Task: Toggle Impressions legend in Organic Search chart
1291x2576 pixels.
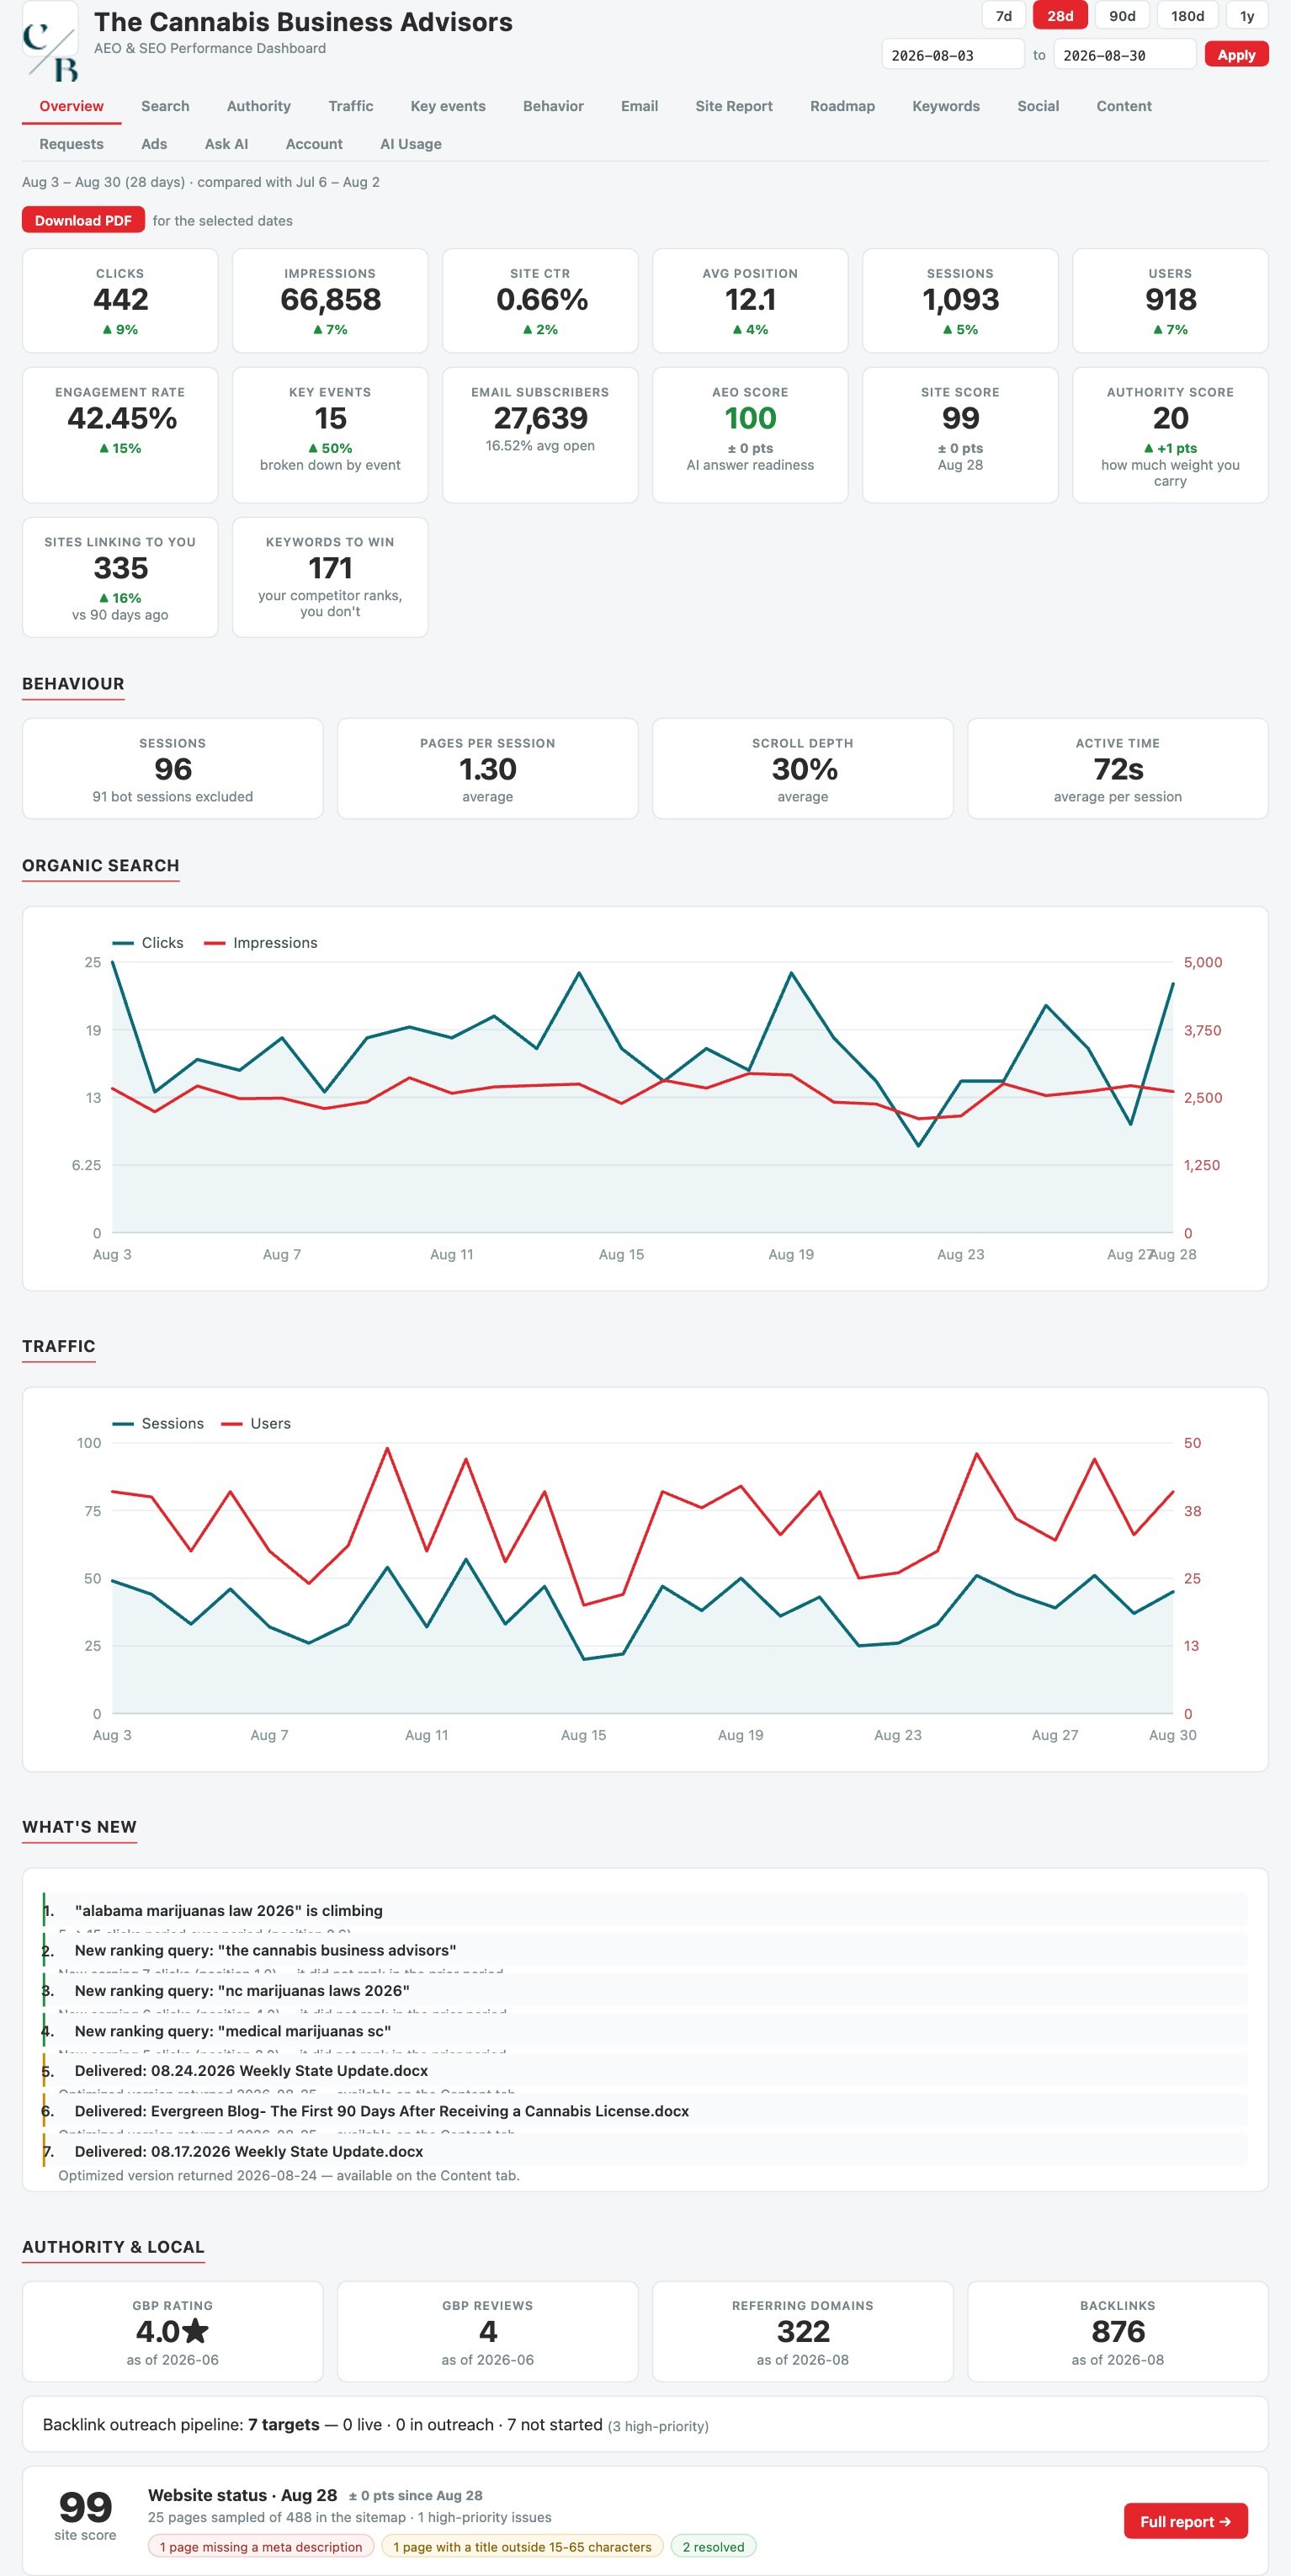Action: (260, 943)
